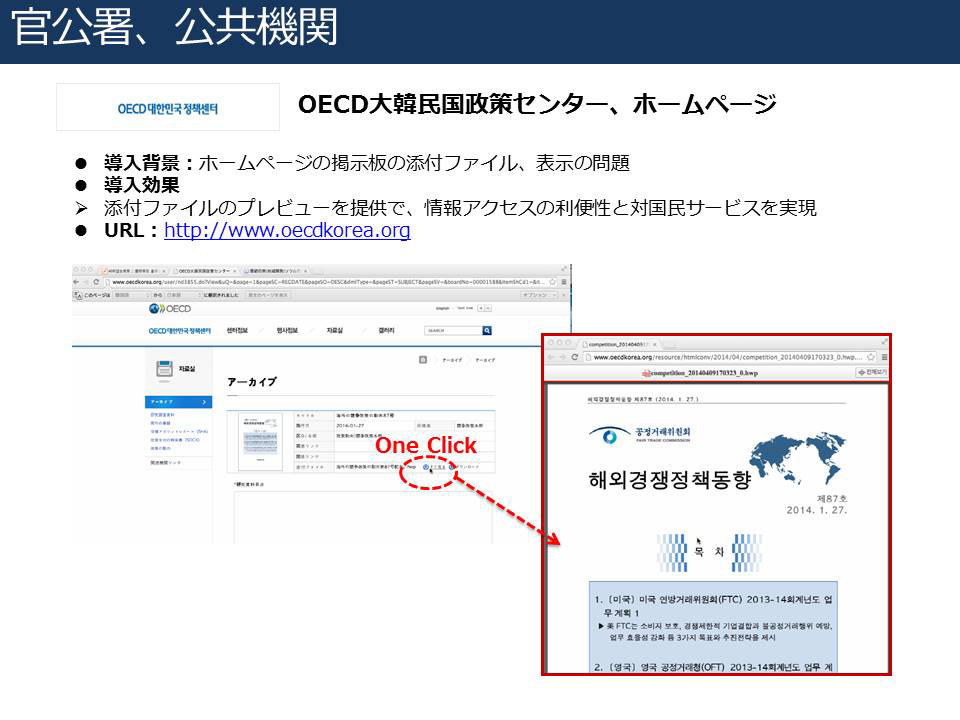Click the 자료실 filing-drawer icon in the sidebar
Viewport: 960px width, 720px height.
click(x=164, y=369)
